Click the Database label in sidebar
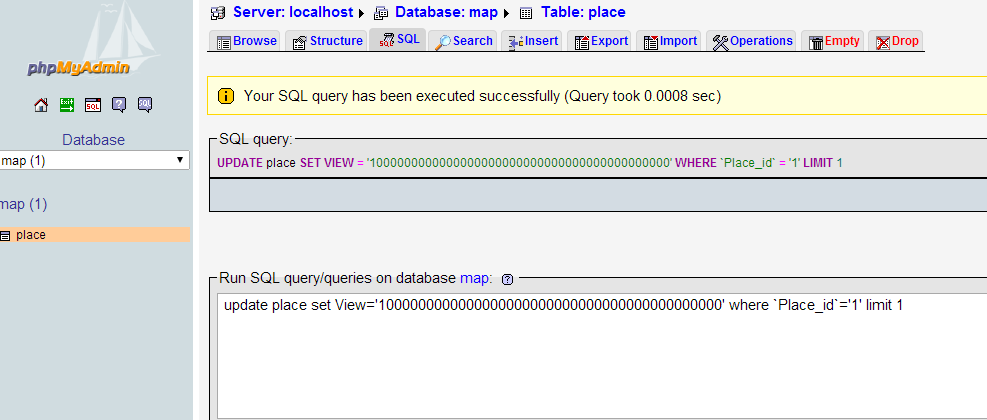 tap(93, 140)
